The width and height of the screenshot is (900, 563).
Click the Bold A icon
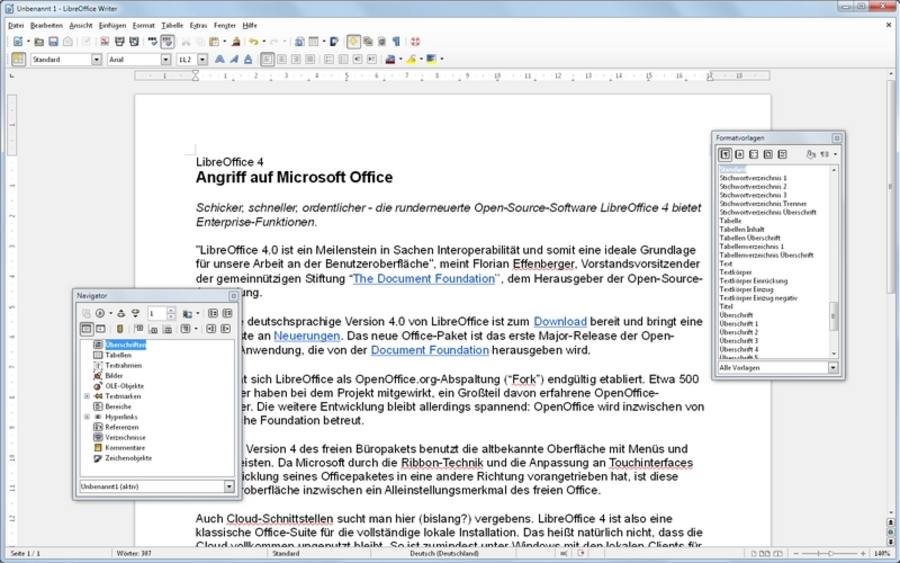click(x=220, y=59)
